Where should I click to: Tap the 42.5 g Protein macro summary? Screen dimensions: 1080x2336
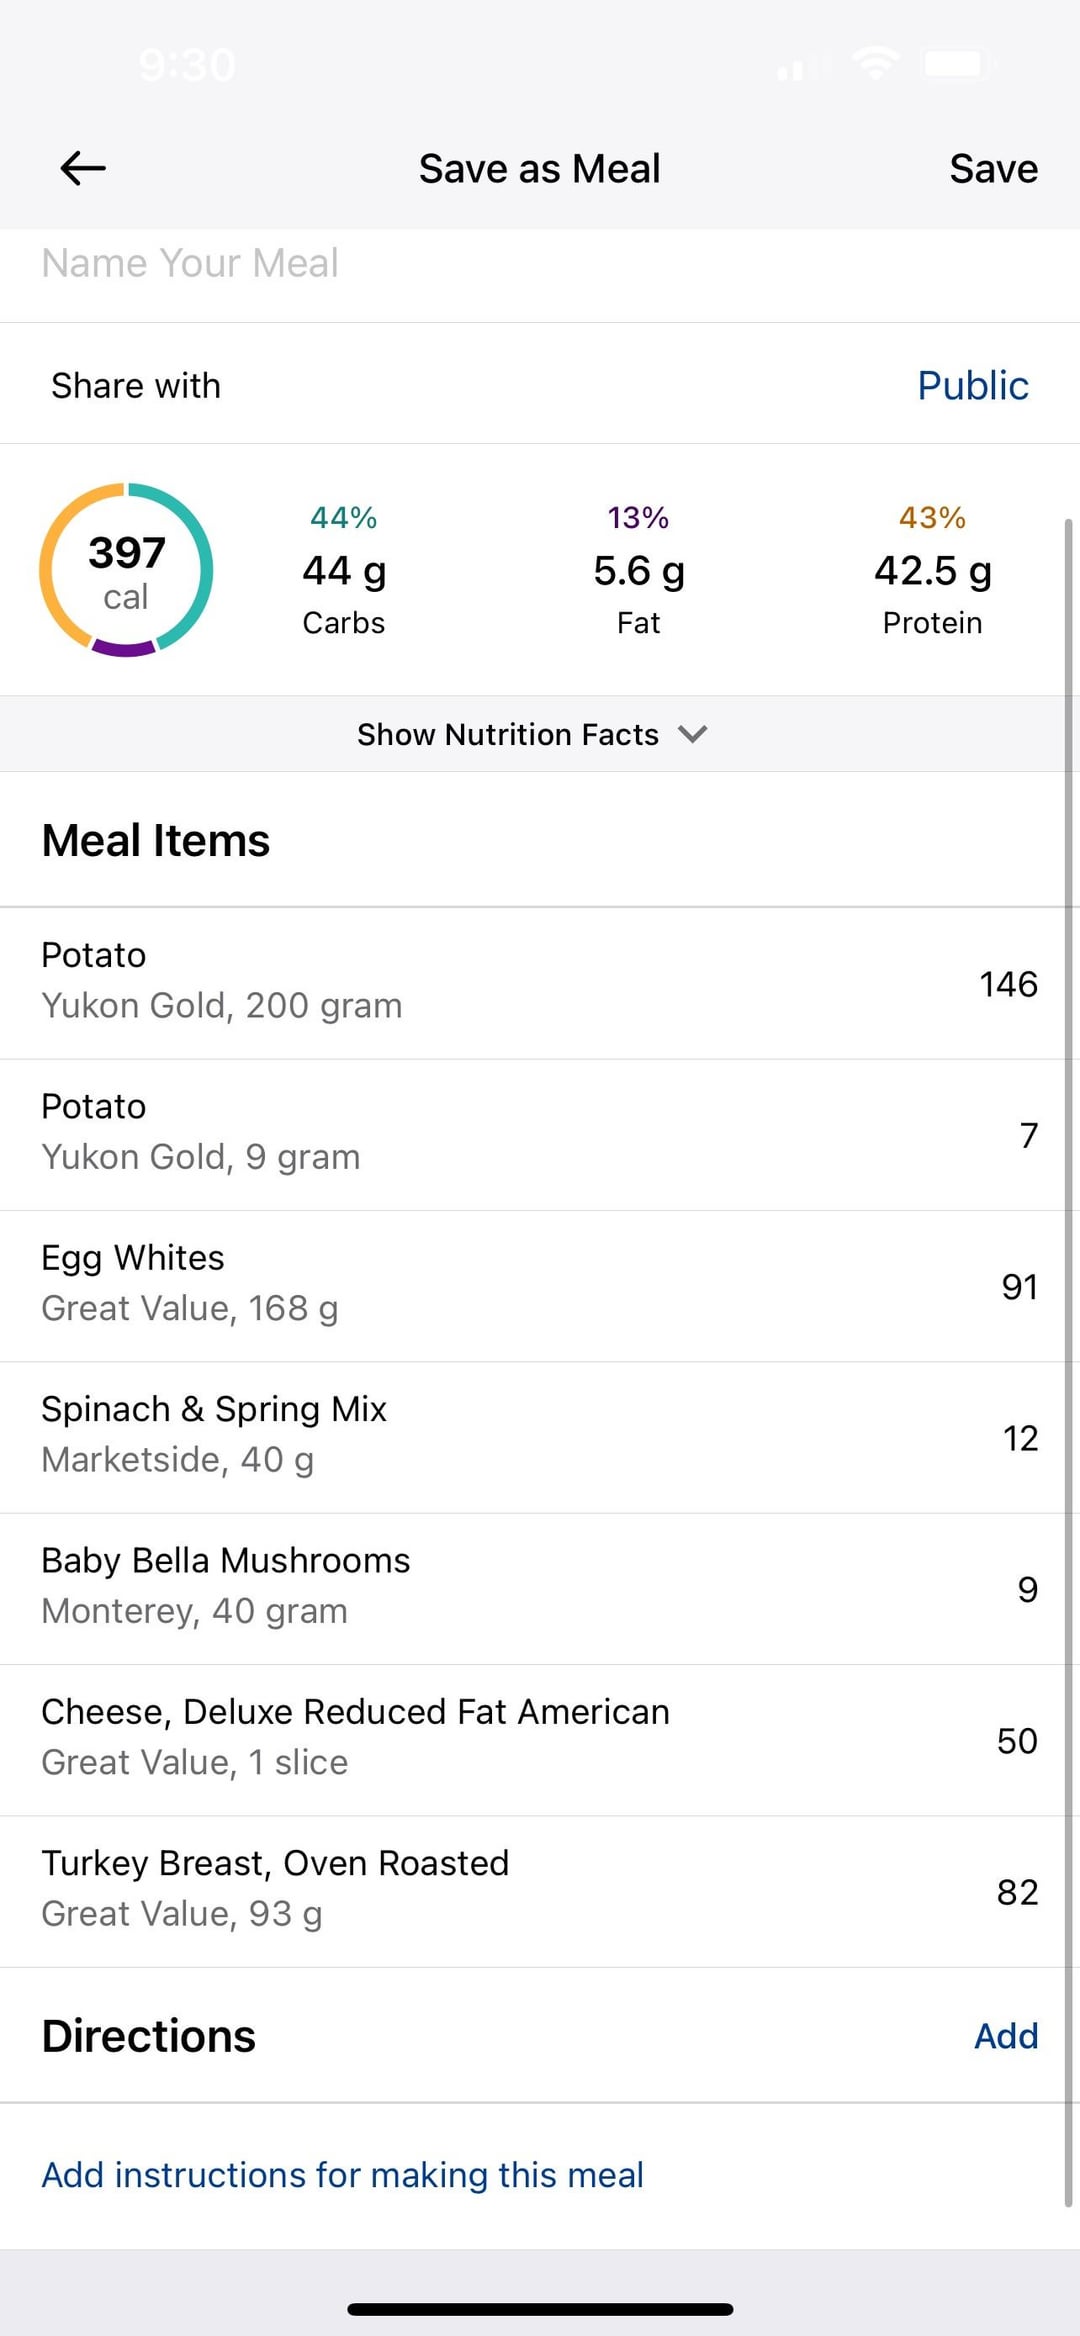(932, 570)
